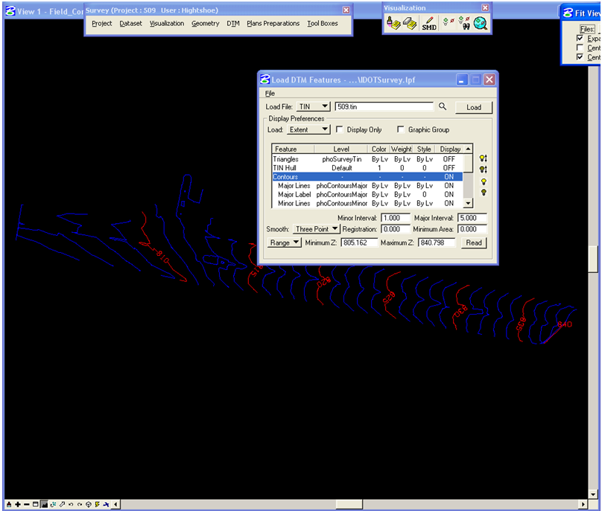Viewport: 602px width, 511px height.
Task: Select the Triangles feature row
Action: [368, 159]
